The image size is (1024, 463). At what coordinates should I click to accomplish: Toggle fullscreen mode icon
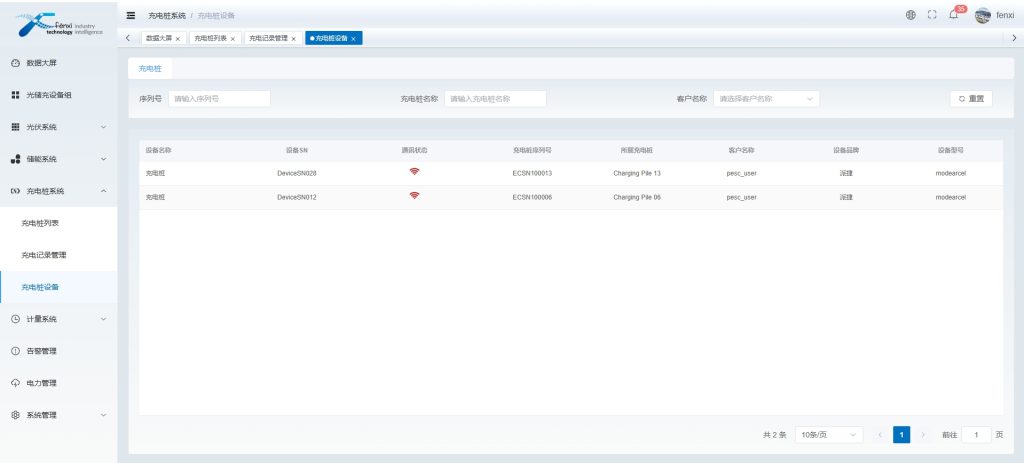click(x=931, y=16)
